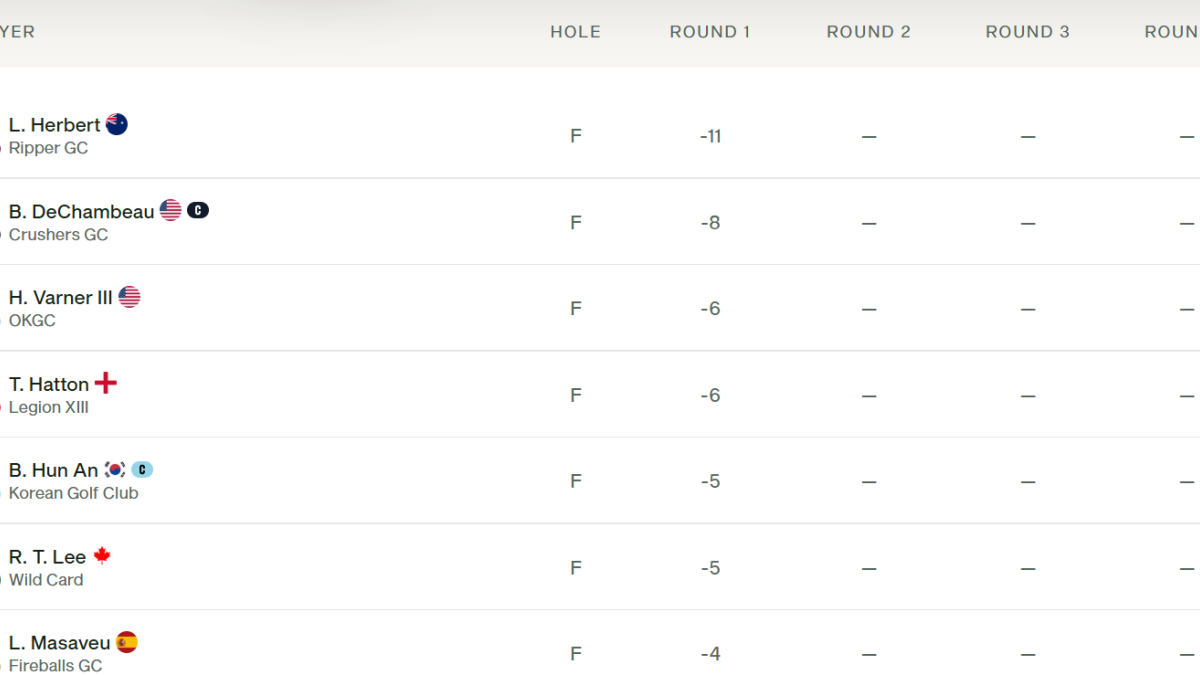Open the Crushers GC team link
The height and width of the screenshot is (675, 1200).
pyautogui.click(x=59, y=235)
